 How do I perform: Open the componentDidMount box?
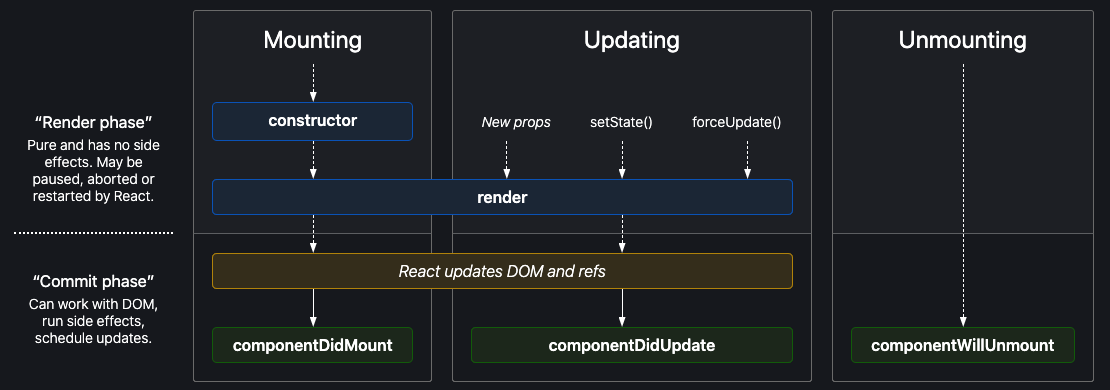click(x=312, y=345)
